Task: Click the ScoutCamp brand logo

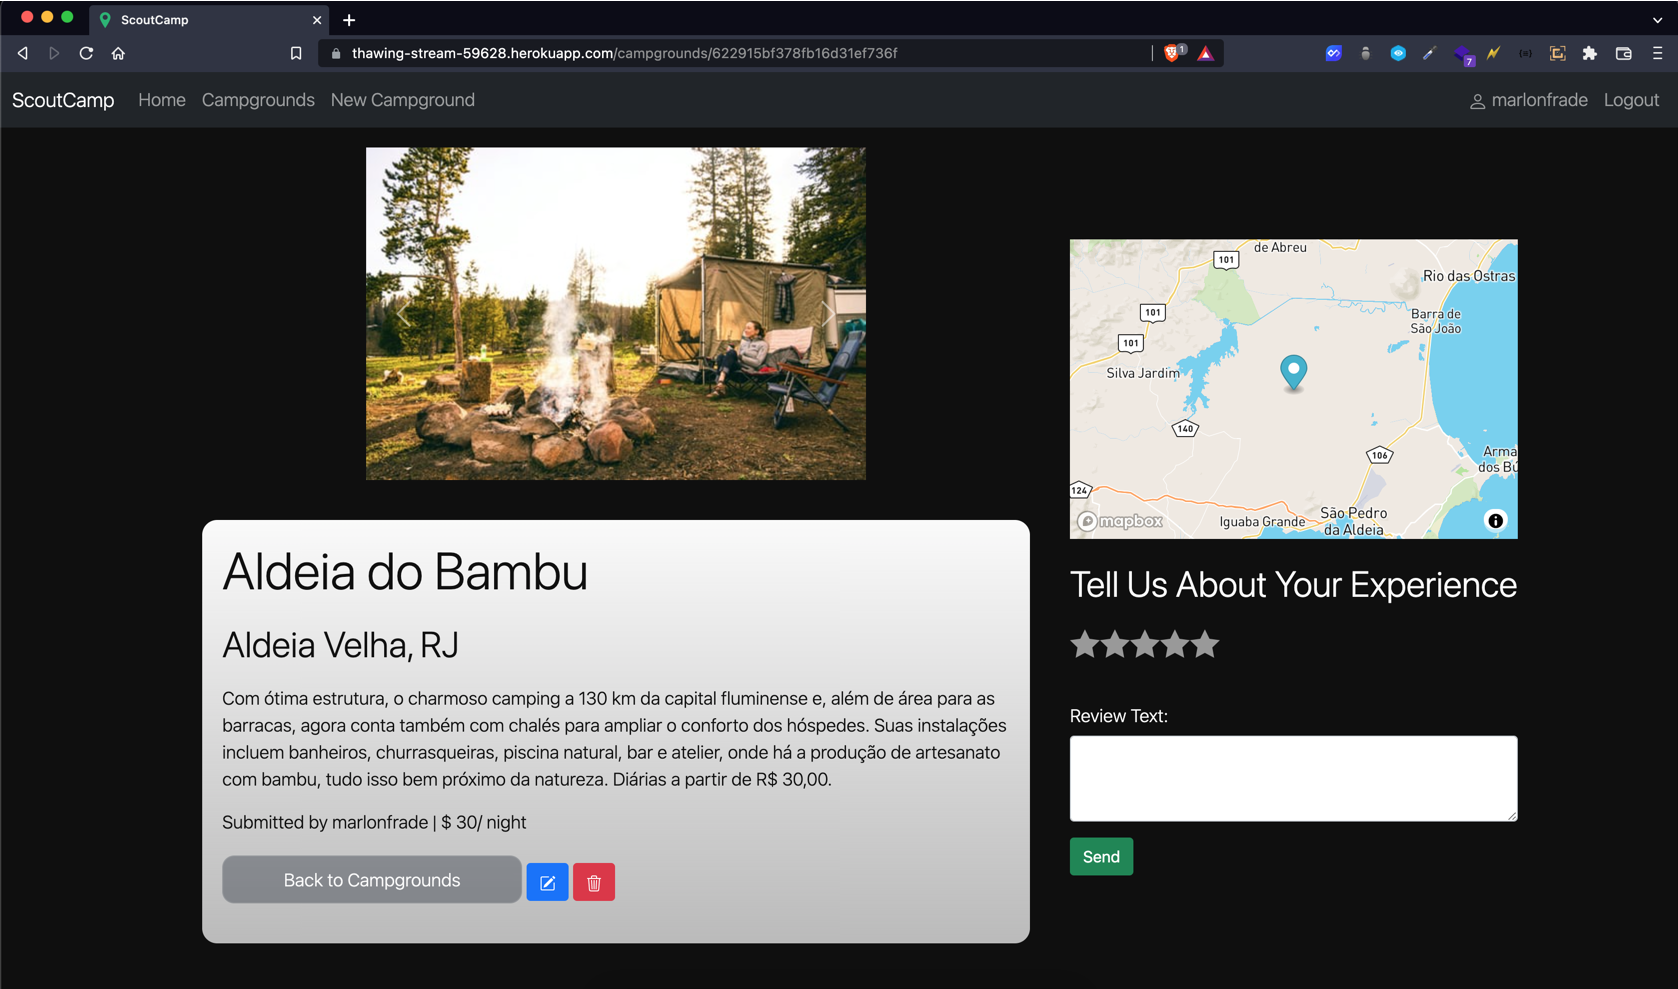Action: click(63, 100)
